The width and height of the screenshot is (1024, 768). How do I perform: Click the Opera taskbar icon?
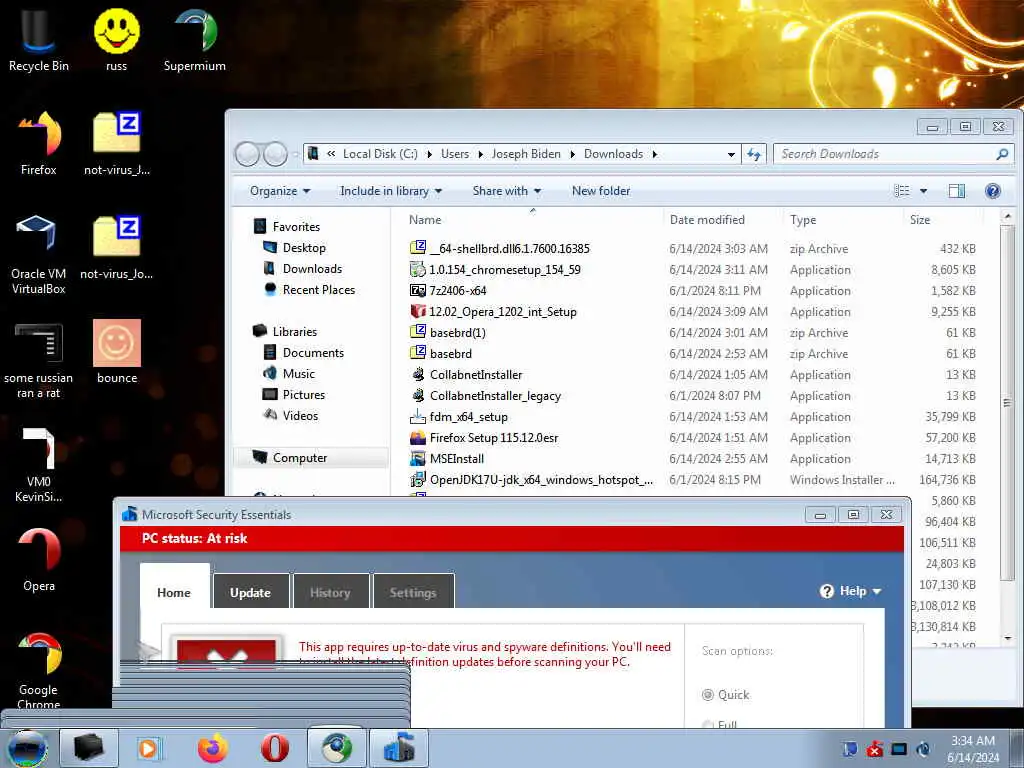275,748
